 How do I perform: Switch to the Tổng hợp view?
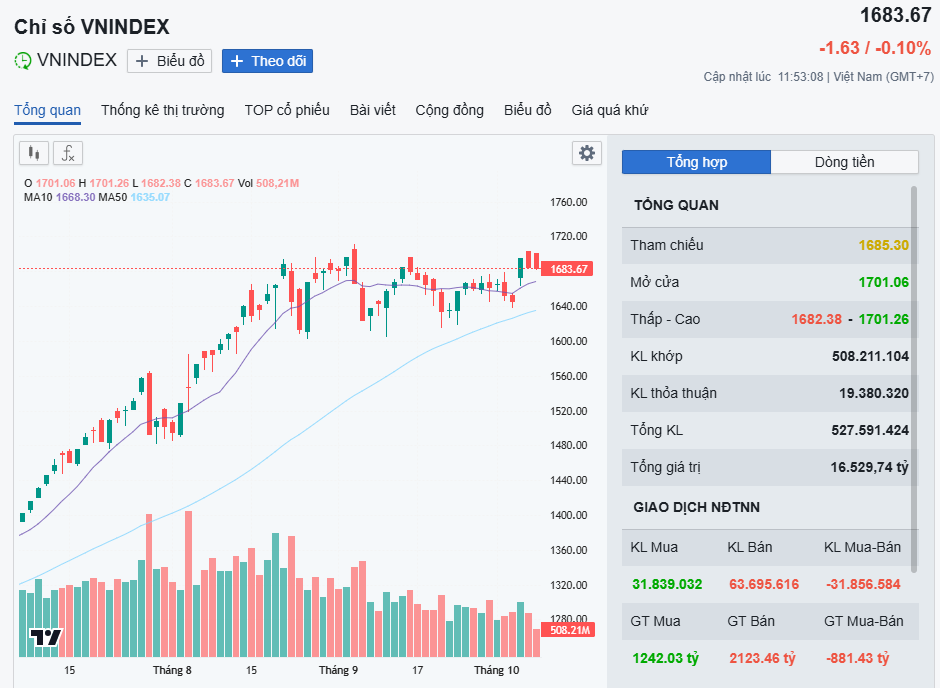[696, 162]
